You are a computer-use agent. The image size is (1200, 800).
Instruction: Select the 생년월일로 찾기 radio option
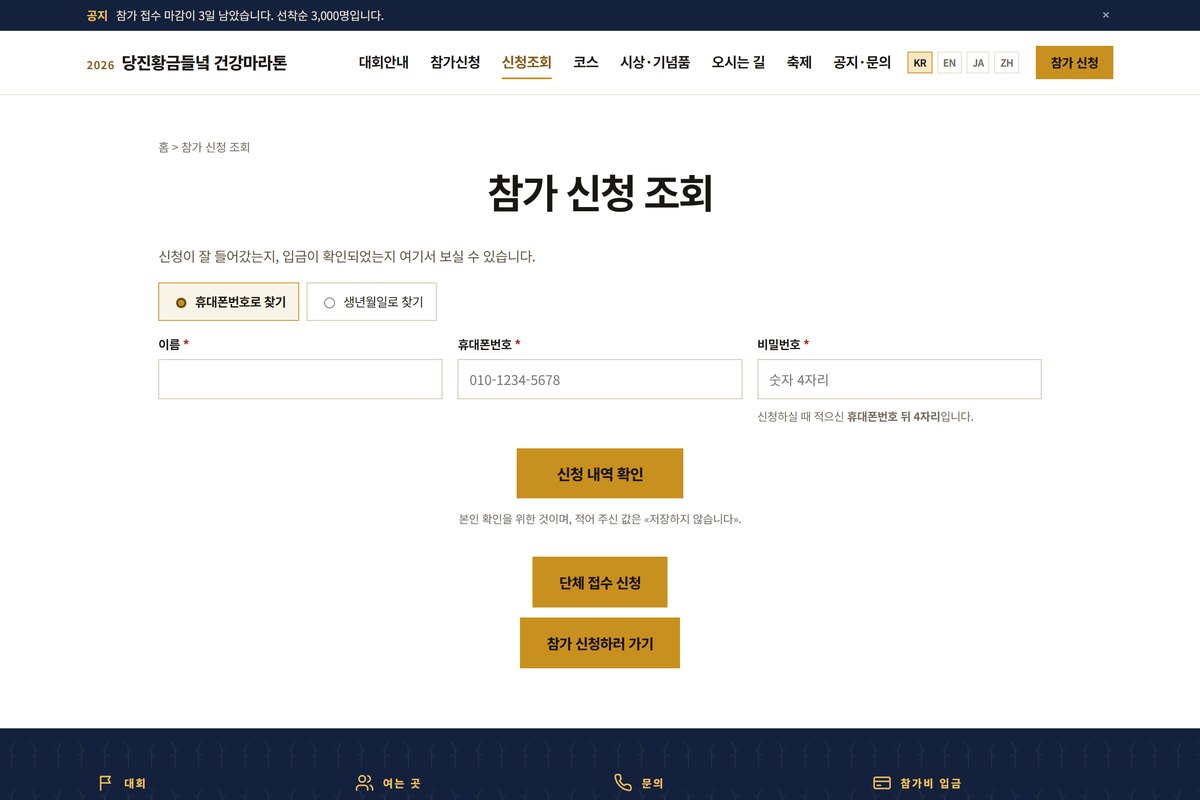click(x=372, y=302)
